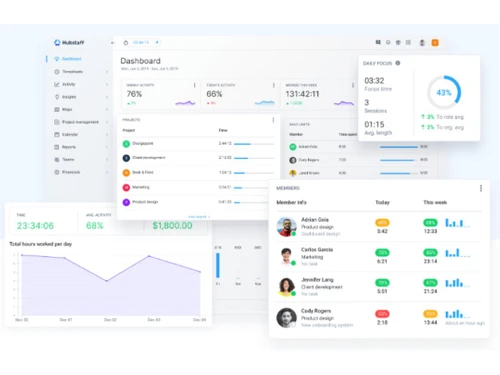Screen dimensions: 500x375
Task: Click the Calendar icon in sidebar
Action: pos(57,134)
